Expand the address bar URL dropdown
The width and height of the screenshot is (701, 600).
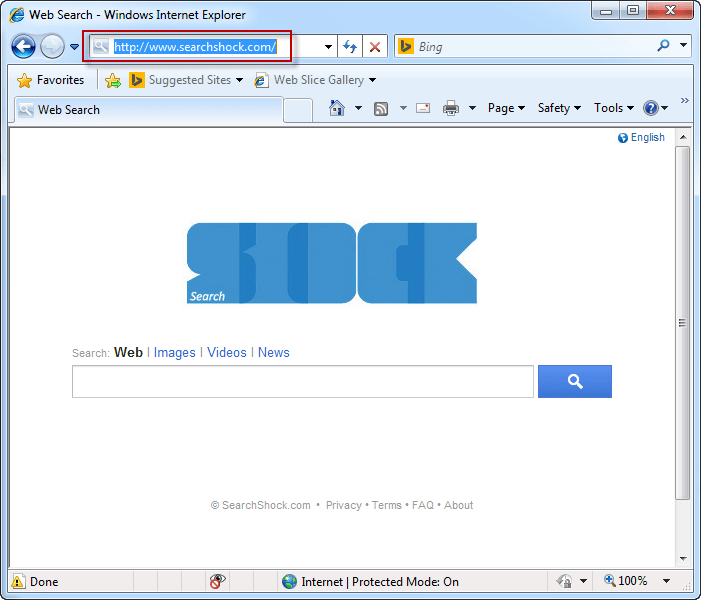(328, 46)
